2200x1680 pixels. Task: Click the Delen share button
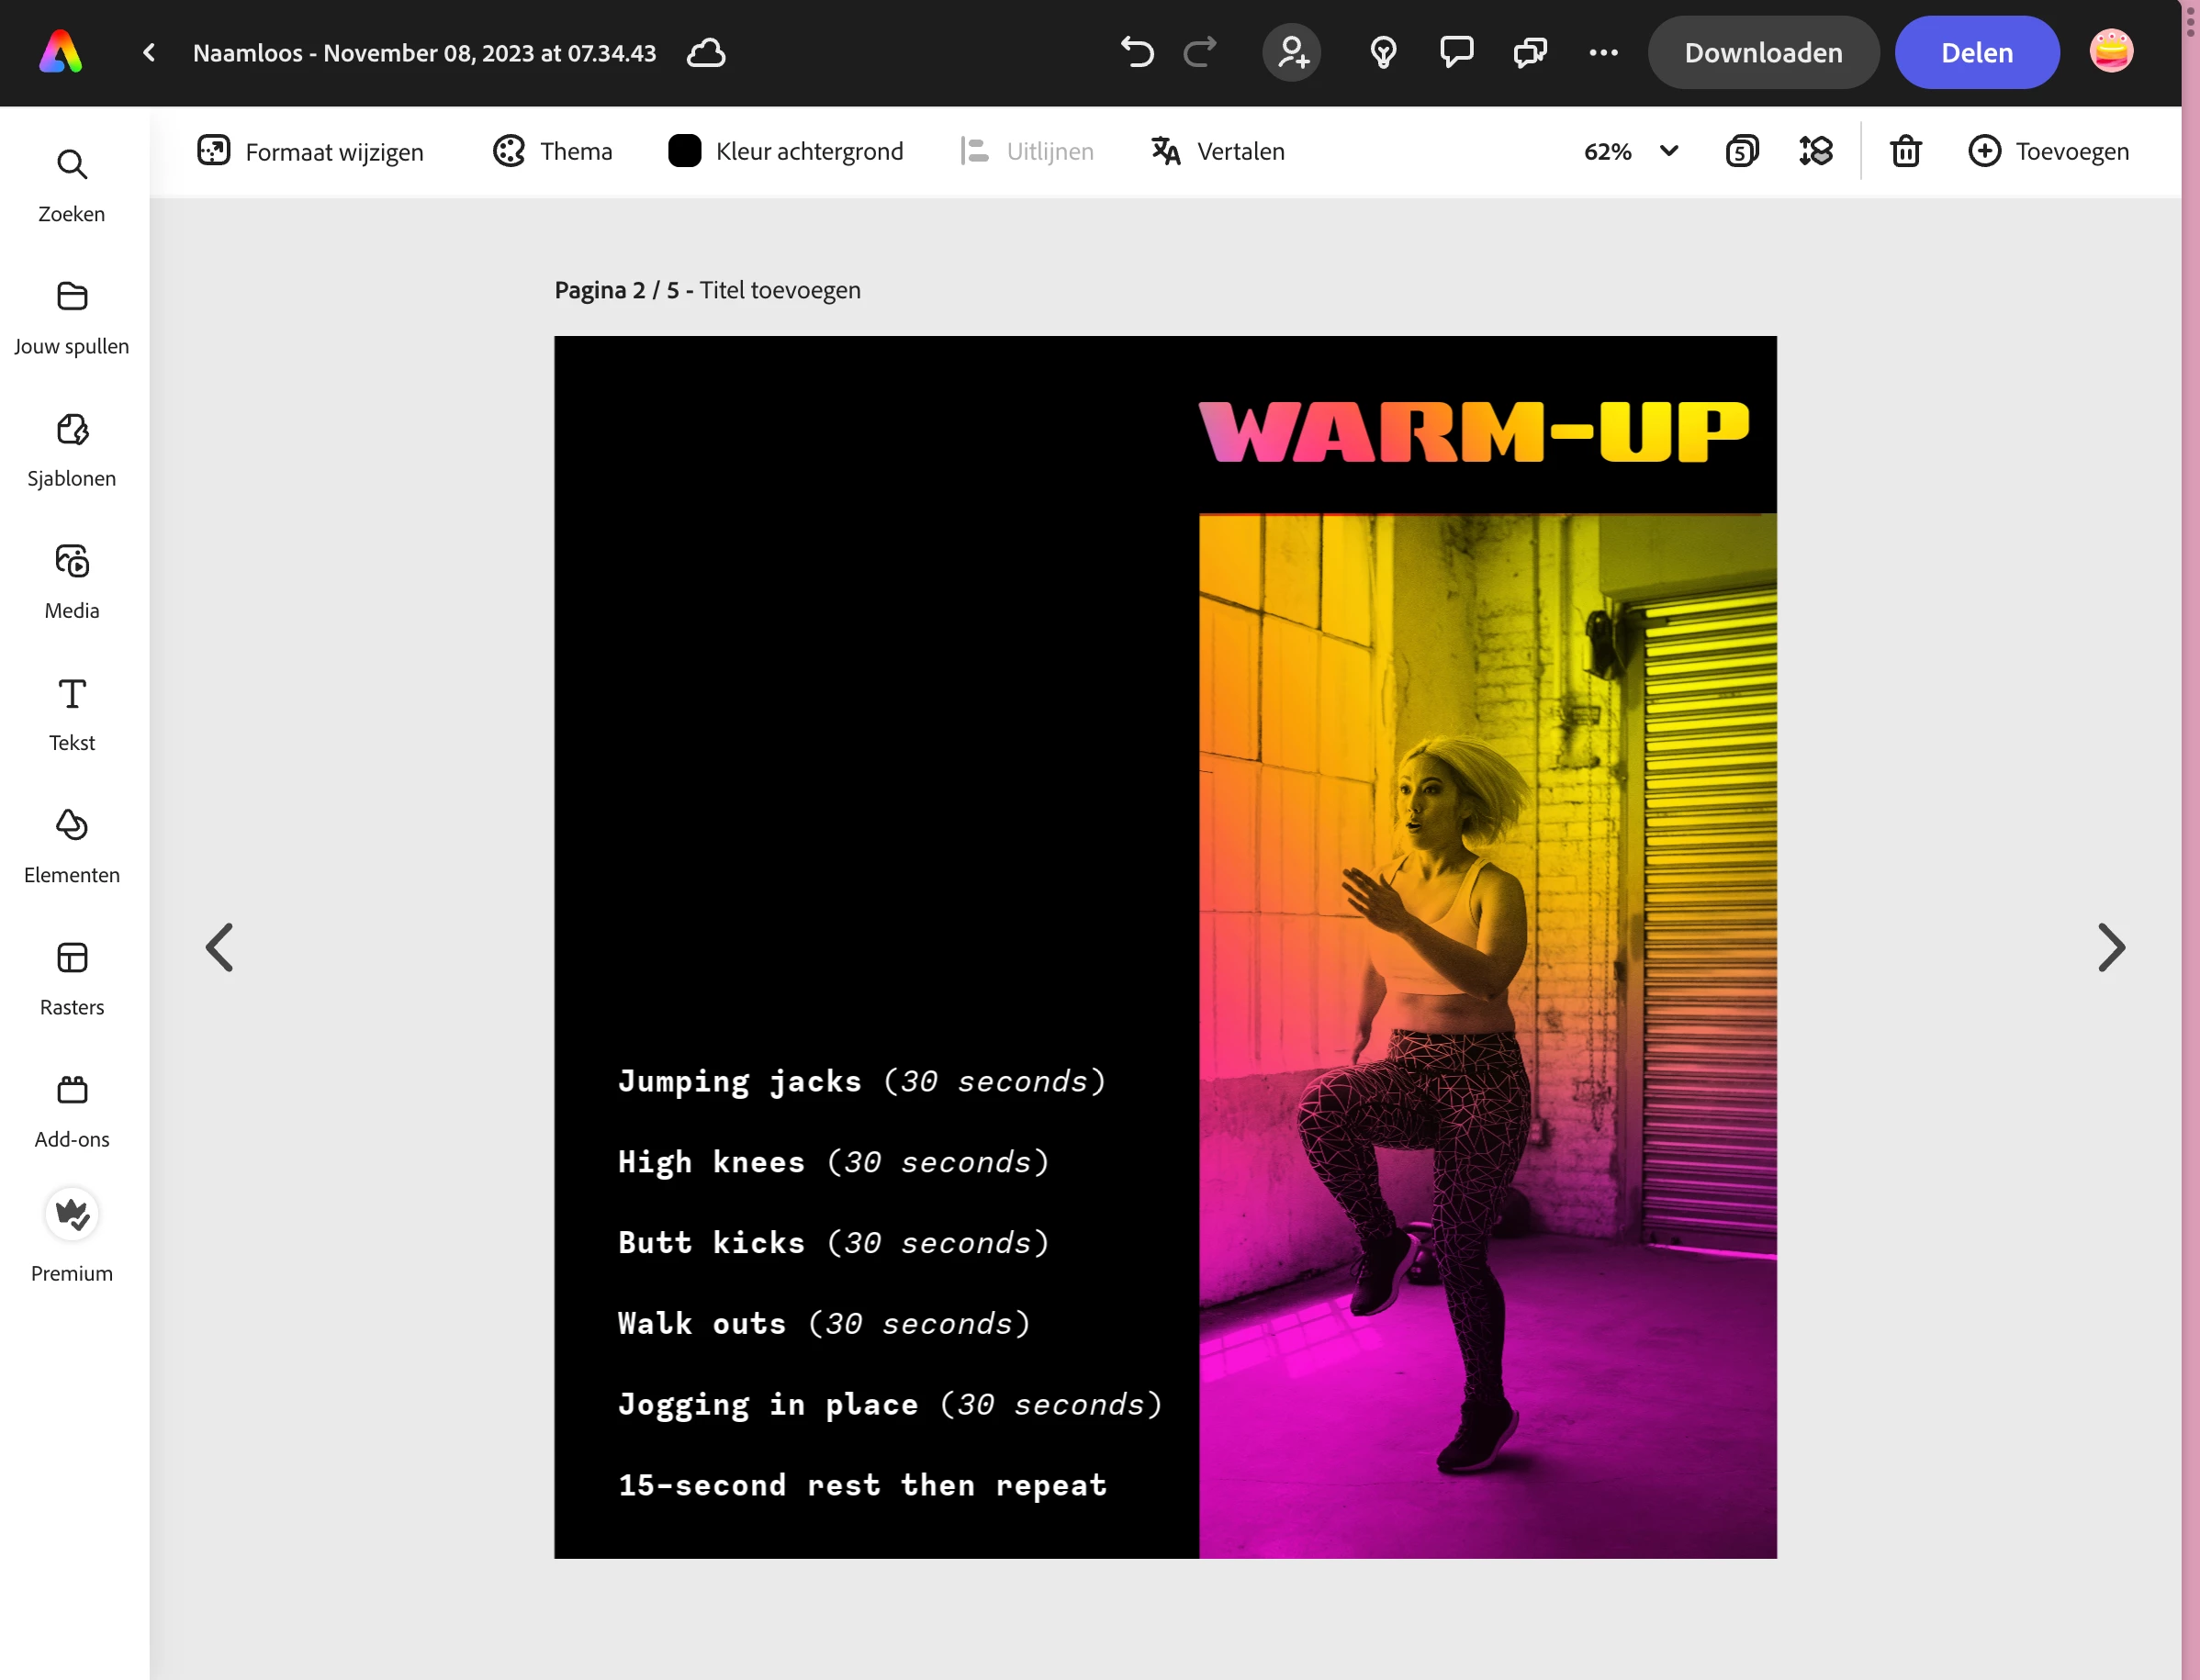(1976, 52)
